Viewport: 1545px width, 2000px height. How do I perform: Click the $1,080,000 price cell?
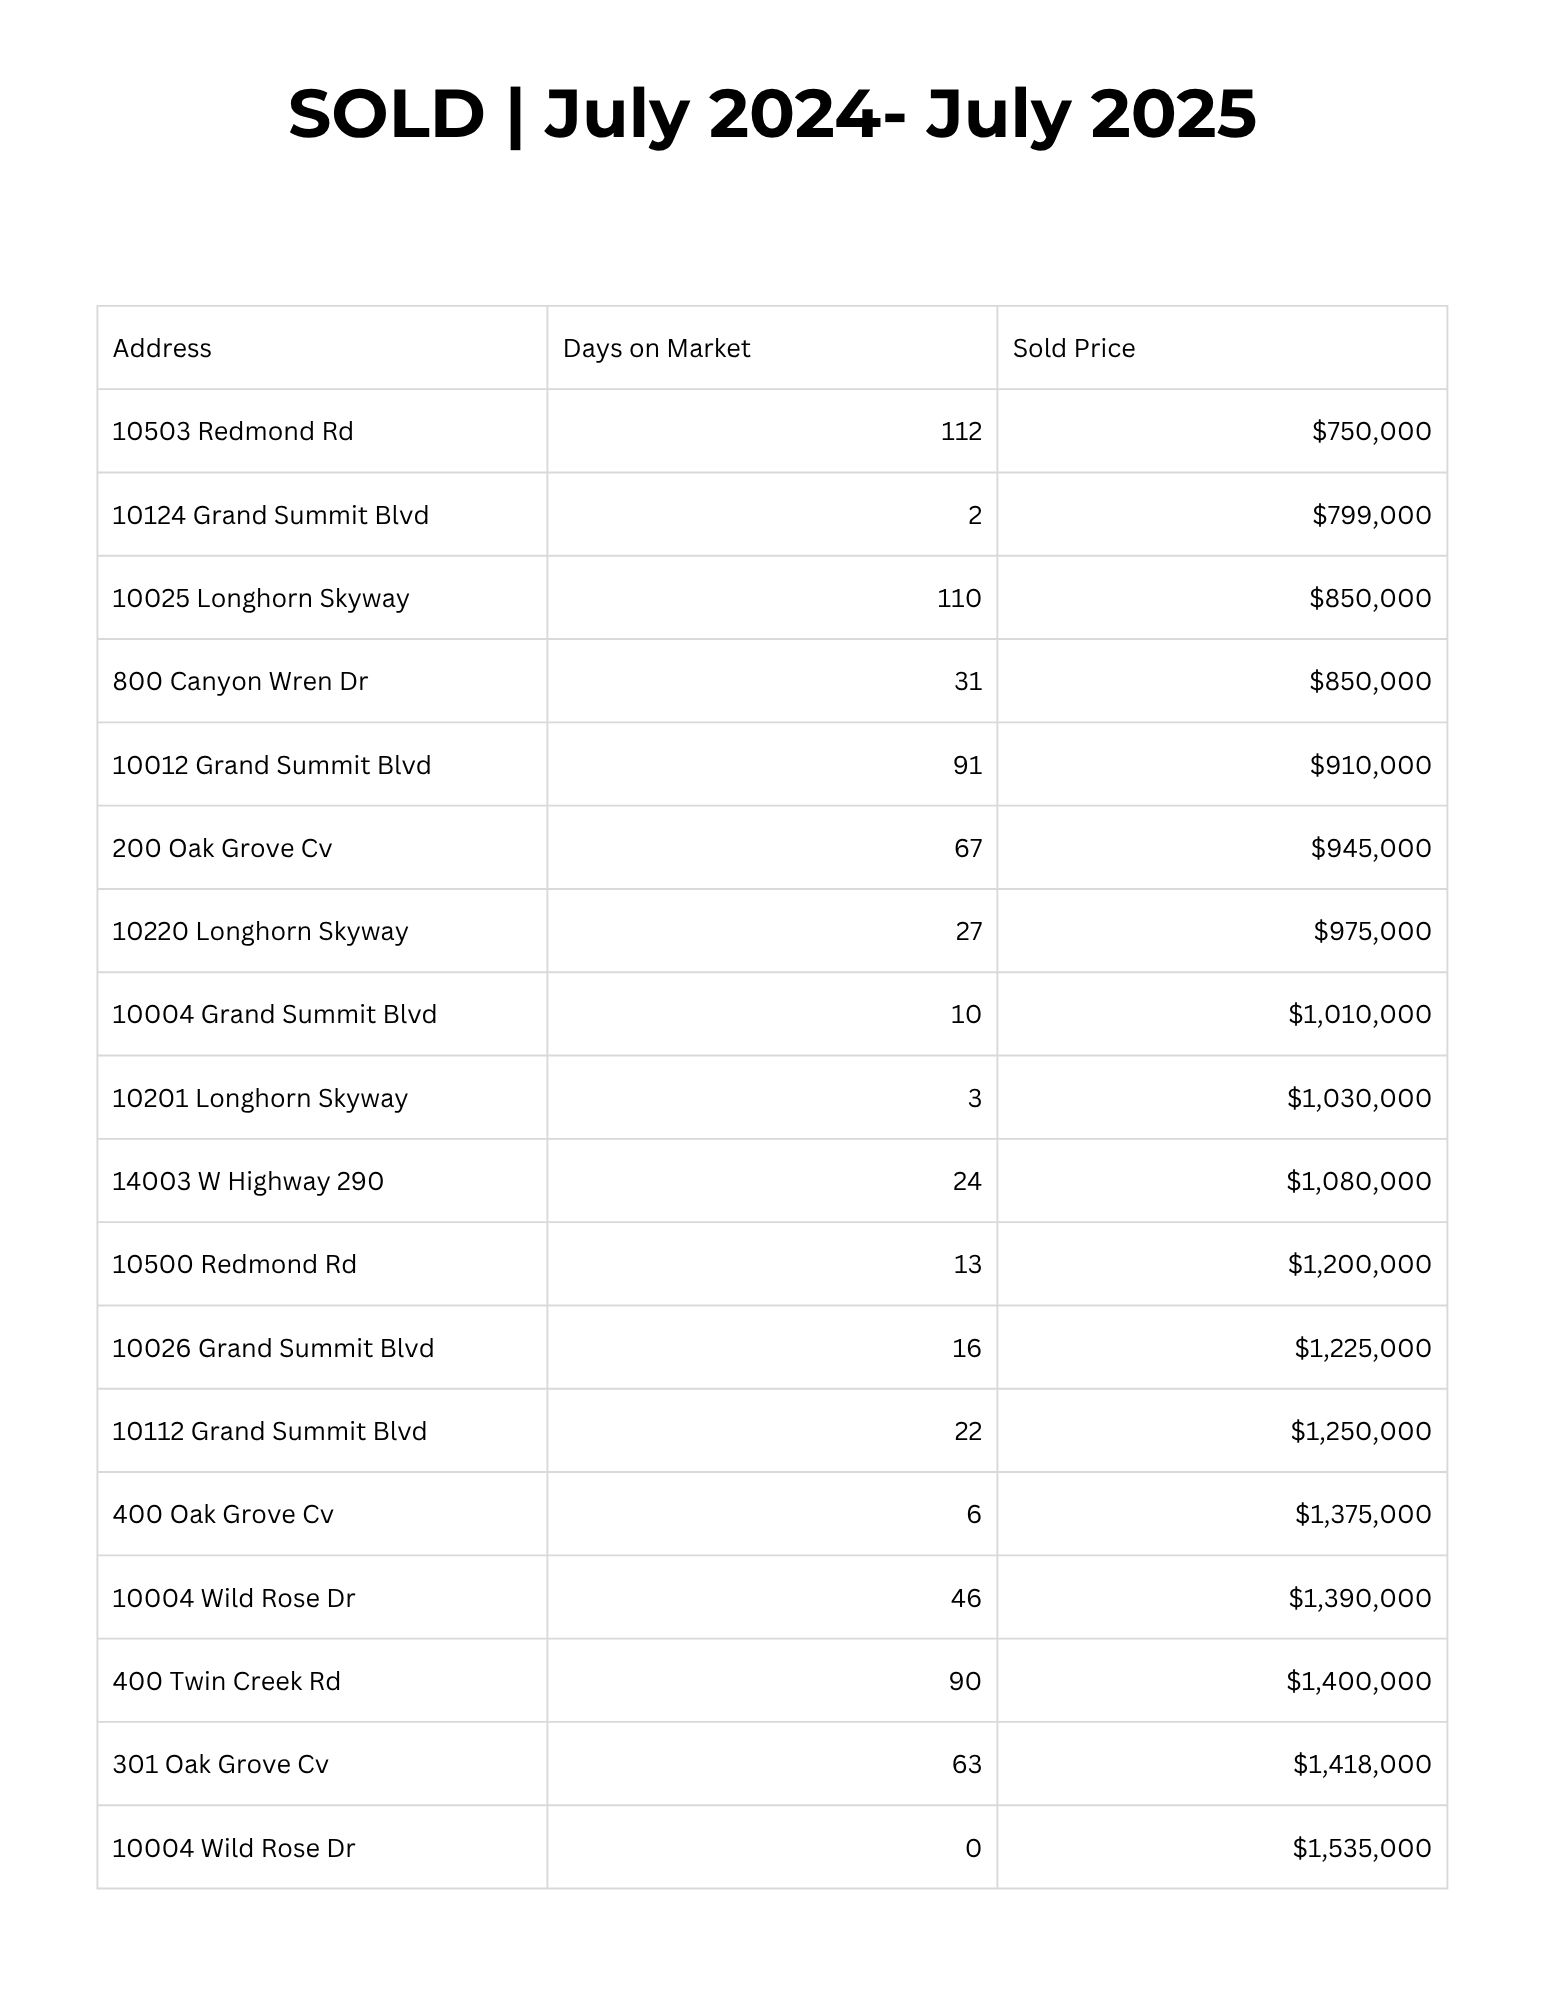click(1358, 1181)
